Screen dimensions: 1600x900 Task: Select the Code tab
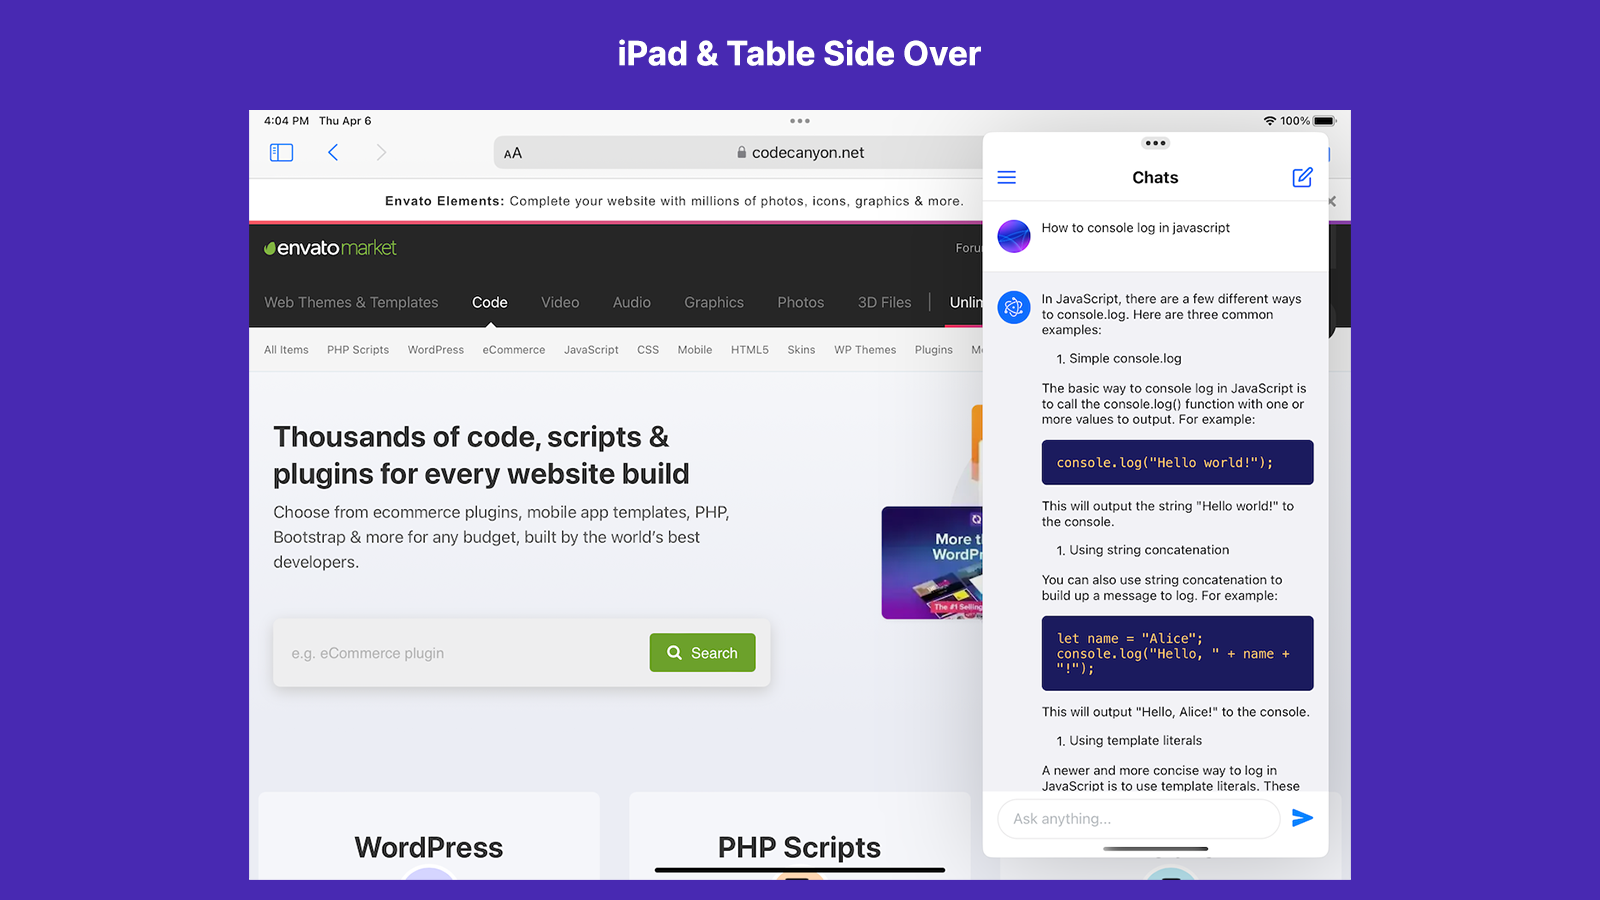(490, 302)
